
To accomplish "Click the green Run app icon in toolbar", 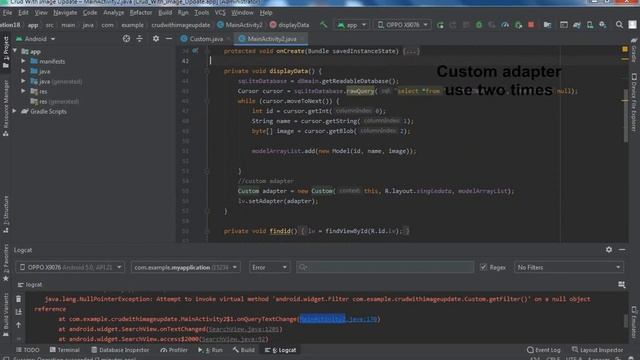I will [440, 25].
